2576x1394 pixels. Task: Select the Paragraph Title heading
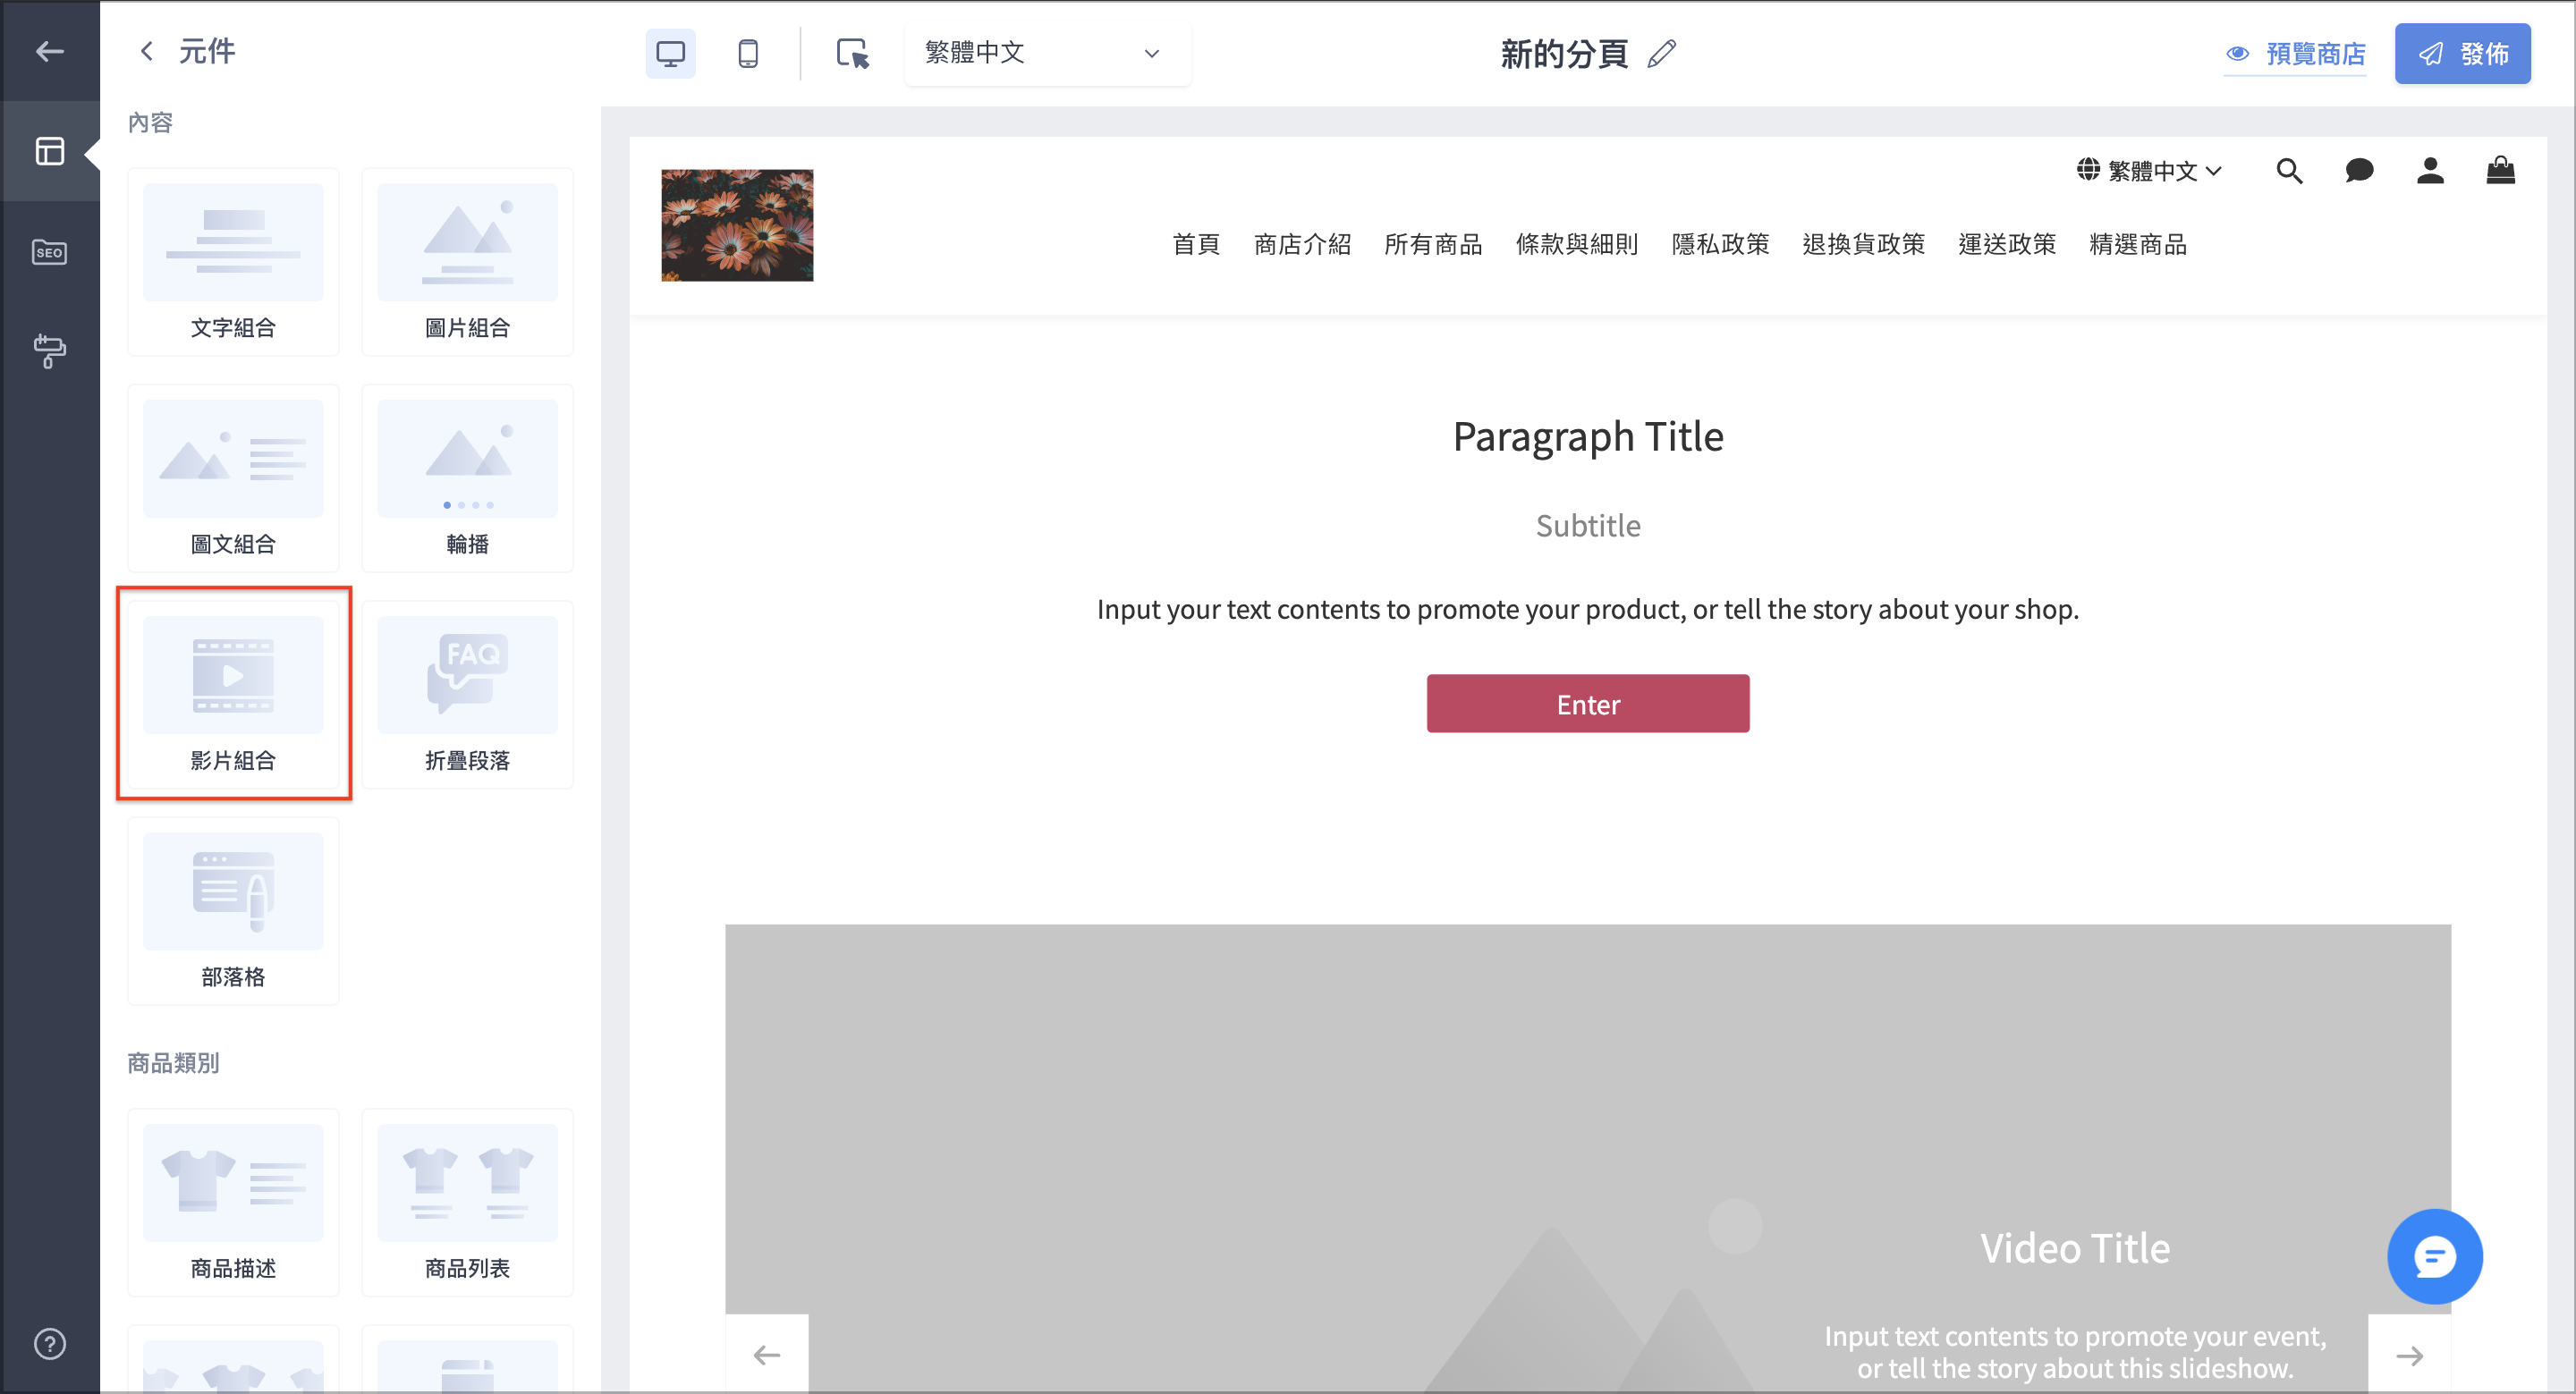1588,437
